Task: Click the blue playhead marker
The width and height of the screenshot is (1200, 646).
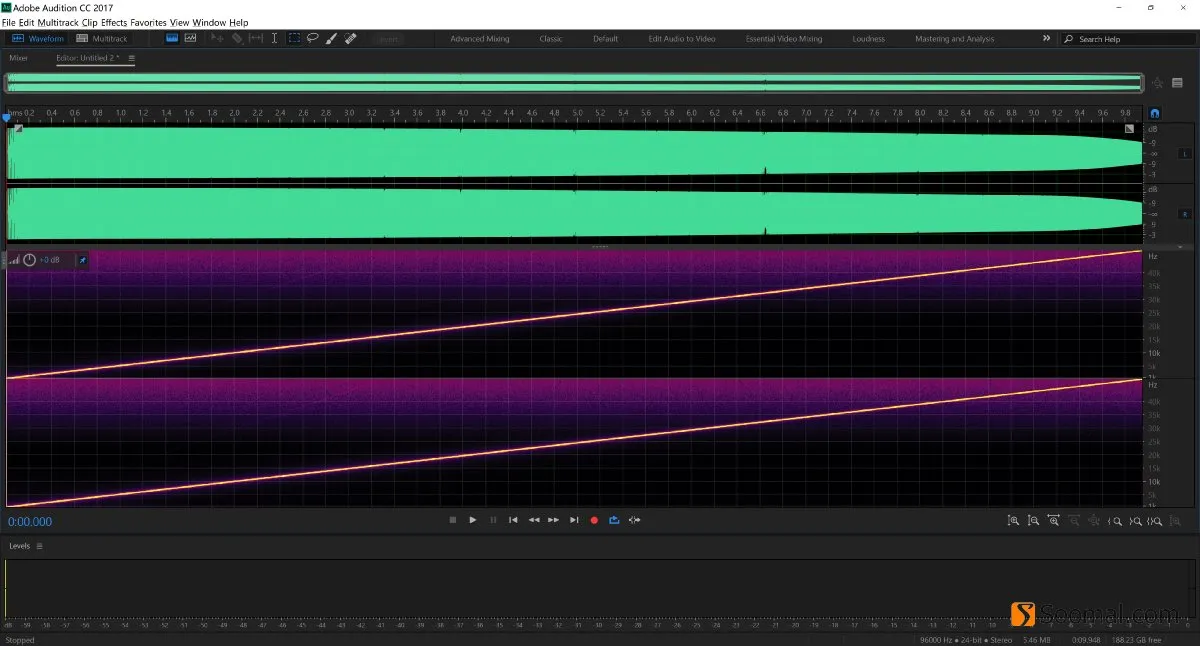Action: pyautogui.click(x=7, y=117)
